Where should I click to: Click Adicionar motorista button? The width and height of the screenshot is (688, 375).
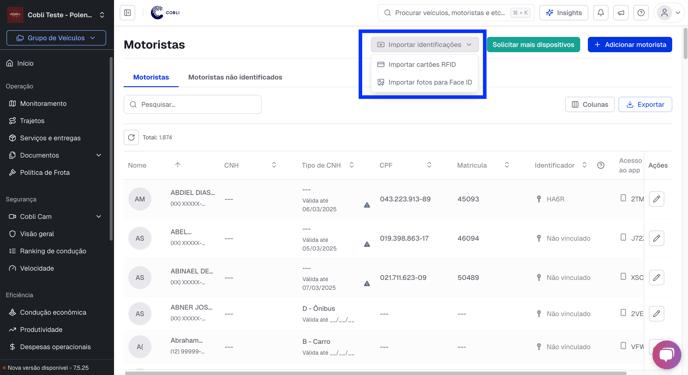coord(630,44)
